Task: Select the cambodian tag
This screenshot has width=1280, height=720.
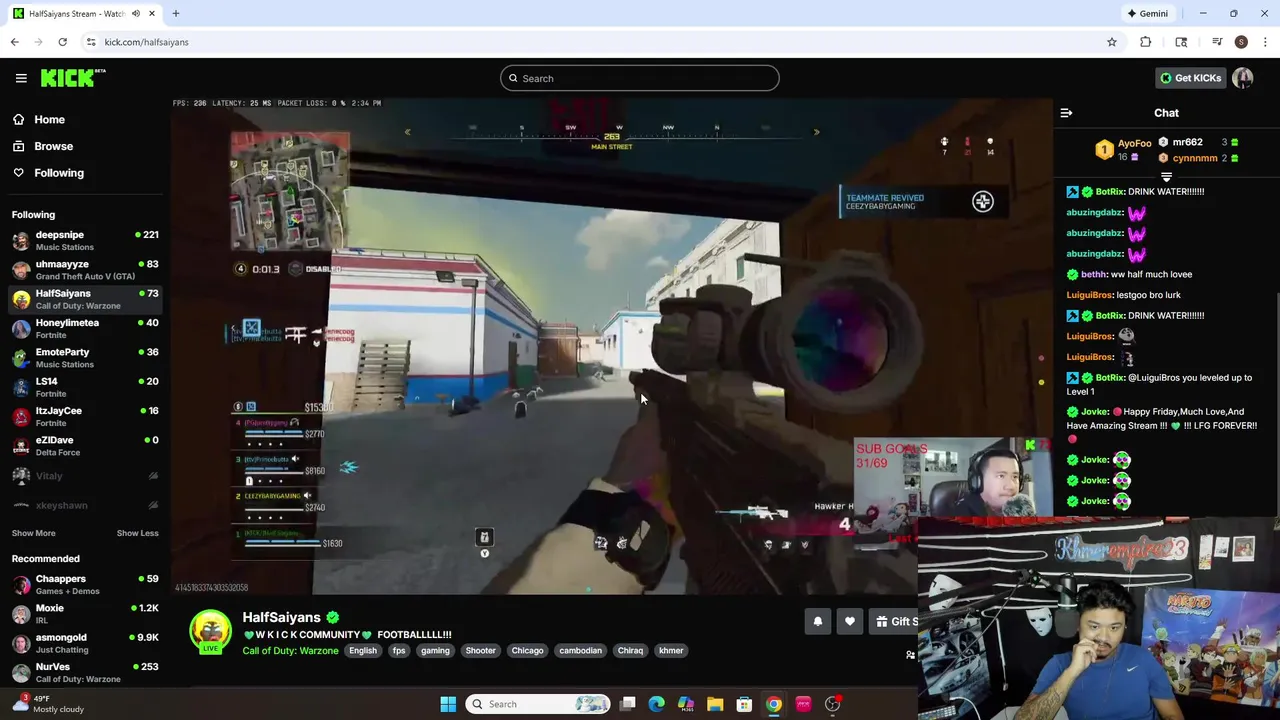Action: point(580,651)
